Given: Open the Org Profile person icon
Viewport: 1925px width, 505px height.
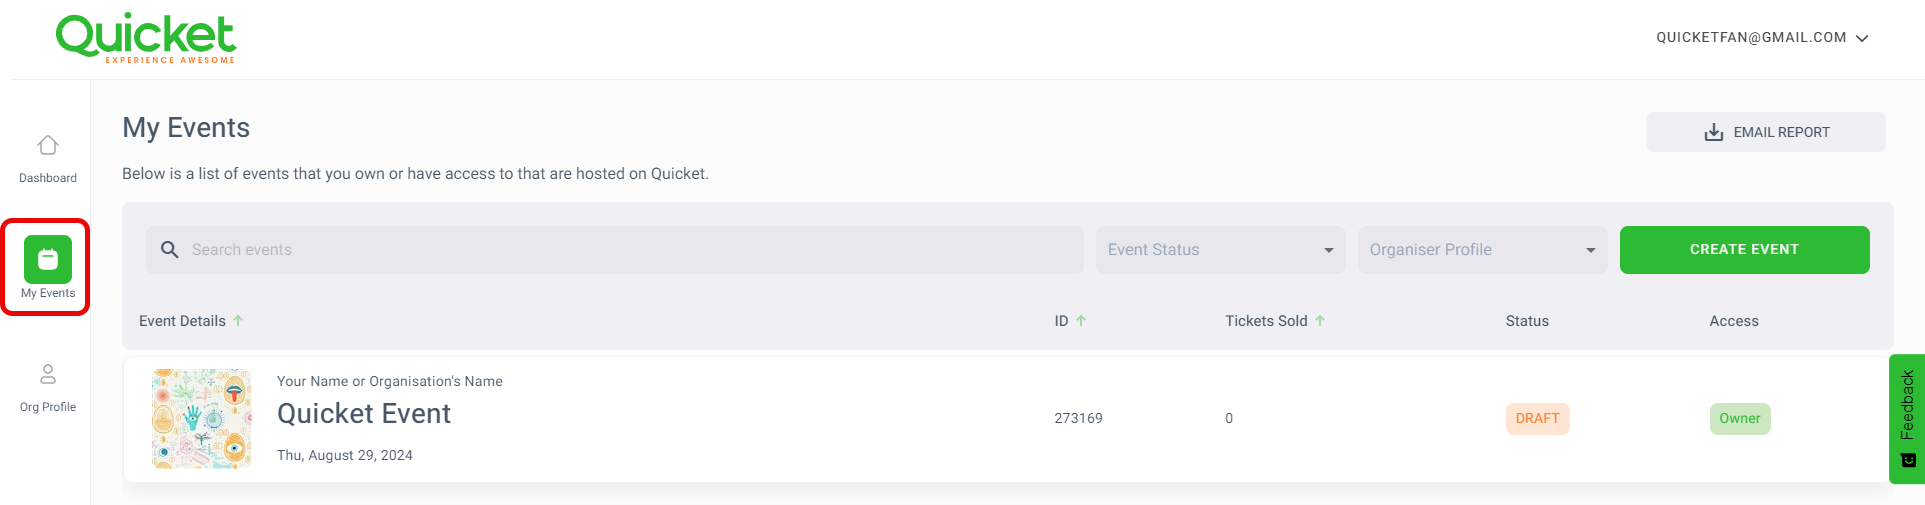Looking at the screenshot, I should pos(47,375).
